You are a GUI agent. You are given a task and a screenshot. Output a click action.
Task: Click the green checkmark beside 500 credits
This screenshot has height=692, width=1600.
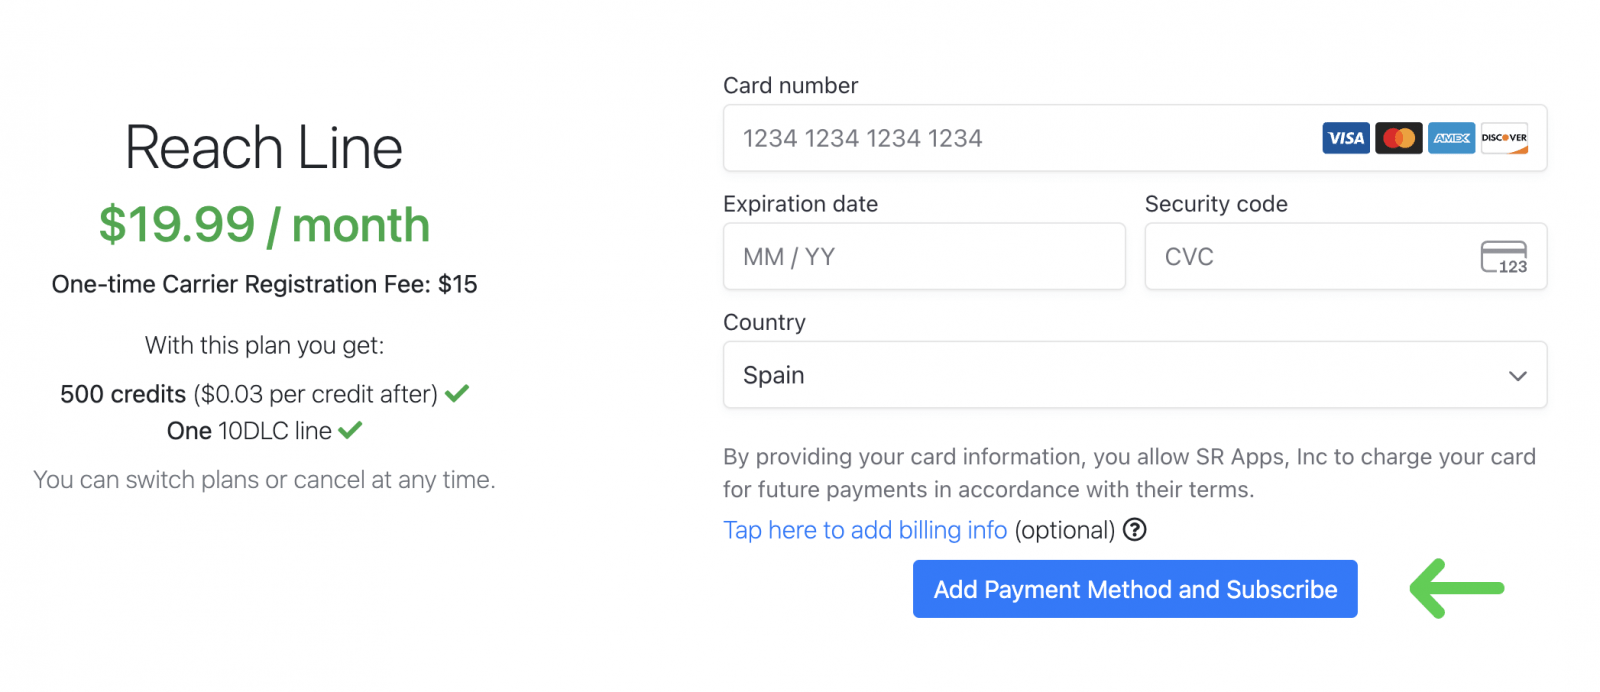click(x=456, y=393)
